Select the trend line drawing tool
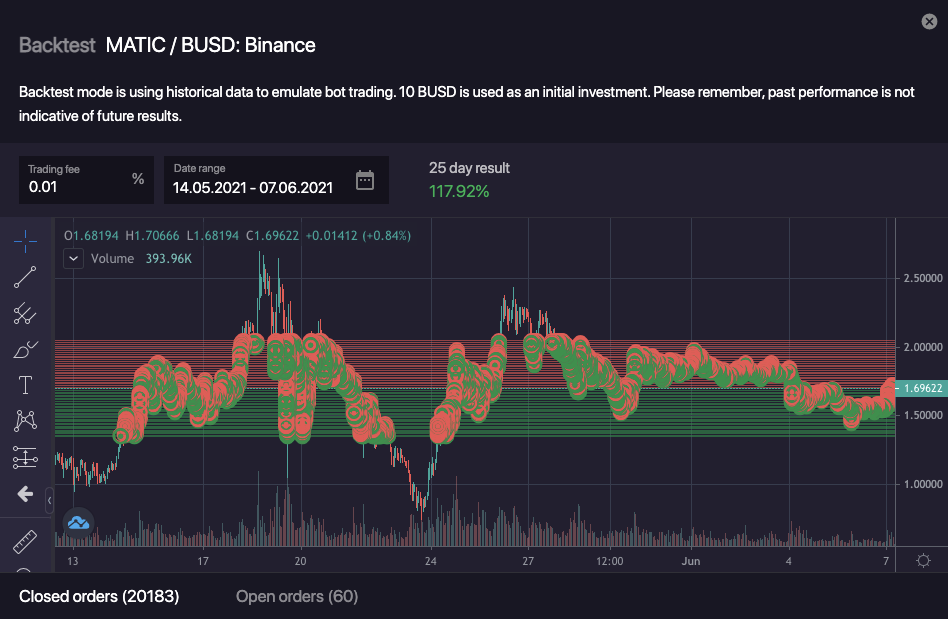This screenshot has width=948, height=619. pos(25,277)
